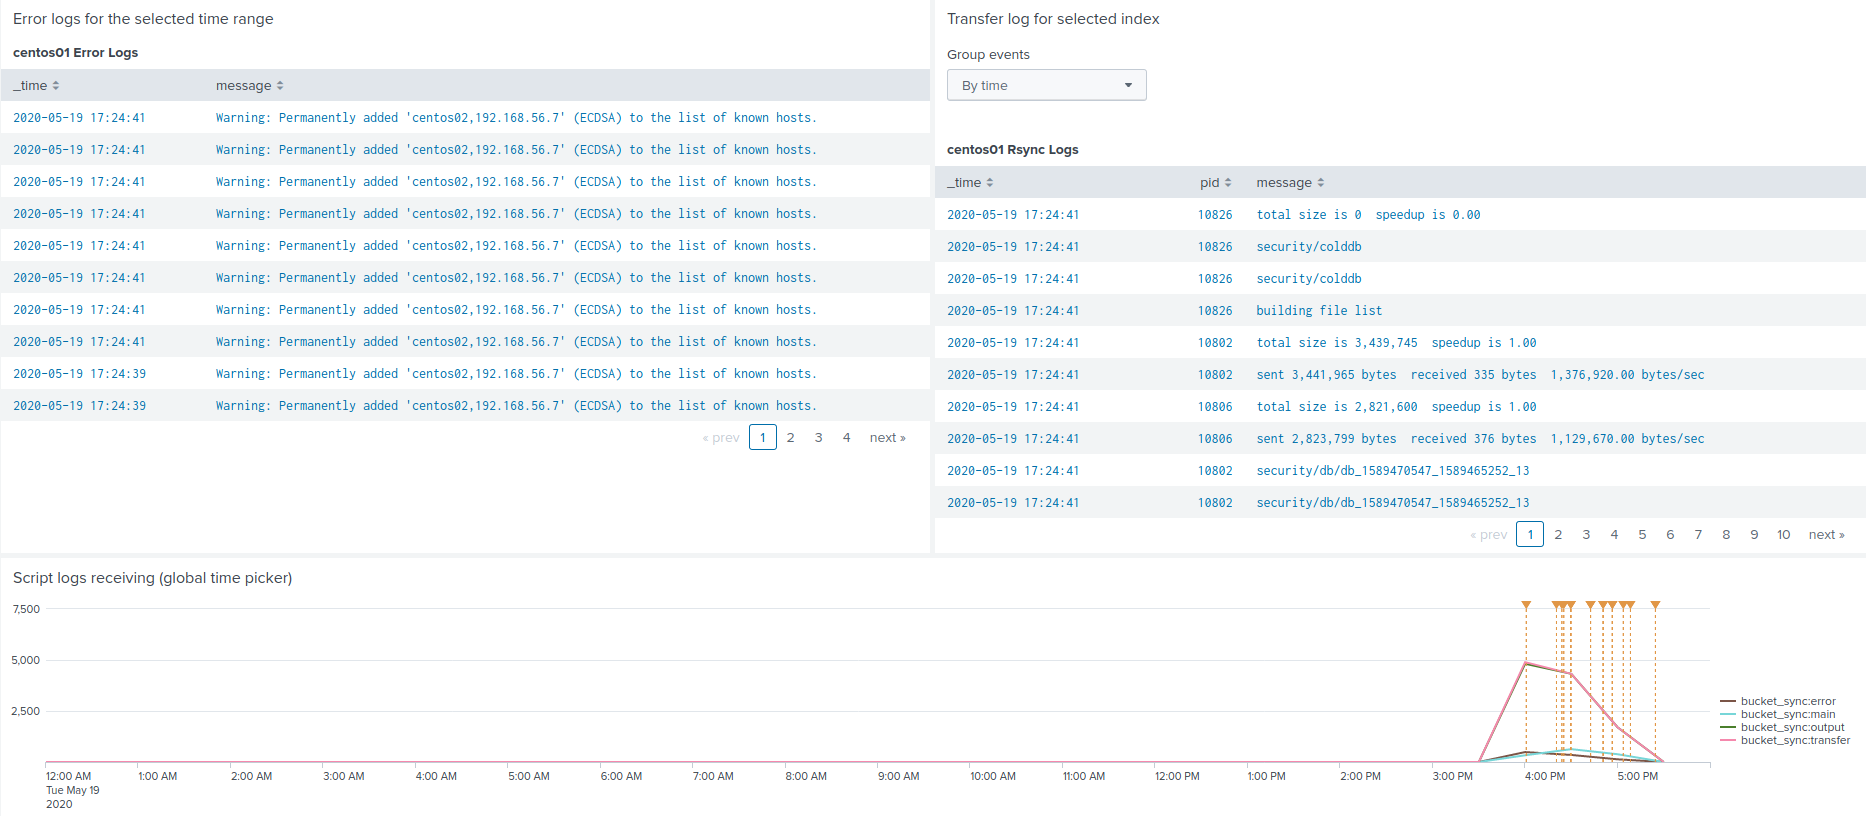Go to page 8 of Rsync Logs
1866x816 pixels.
(x=1726, y=535)
